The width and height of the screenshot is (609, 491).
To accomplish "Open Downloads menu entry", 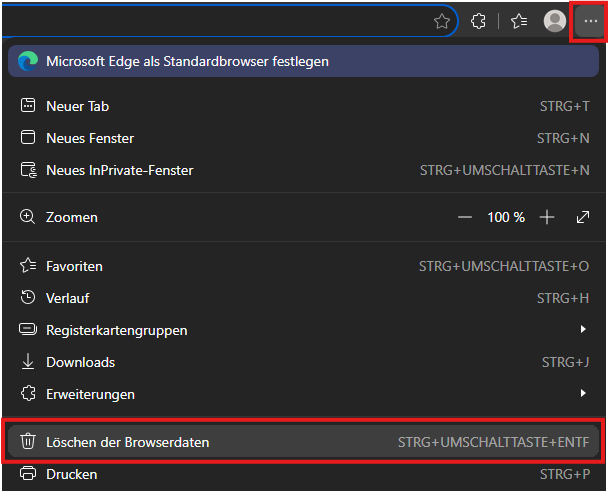I will point(304,362).
